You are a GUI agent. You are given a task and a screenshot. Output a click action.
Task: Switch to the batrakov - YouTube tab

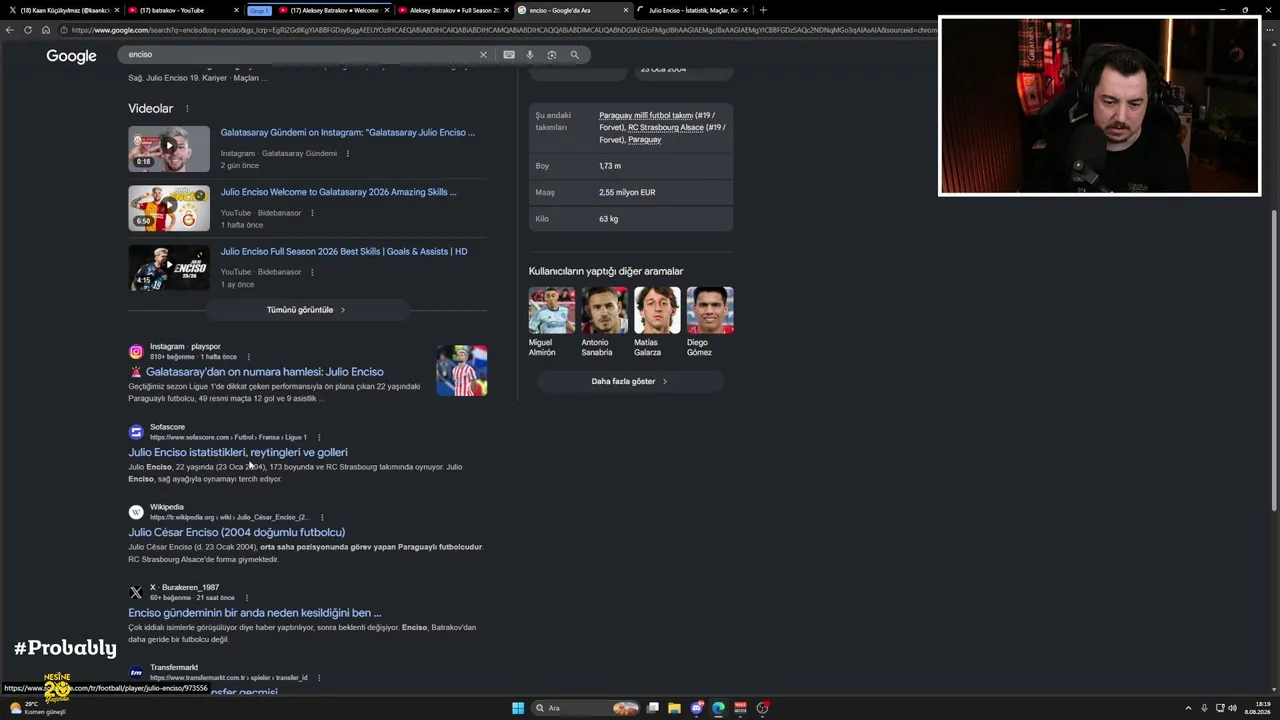(x=184, y=10)
